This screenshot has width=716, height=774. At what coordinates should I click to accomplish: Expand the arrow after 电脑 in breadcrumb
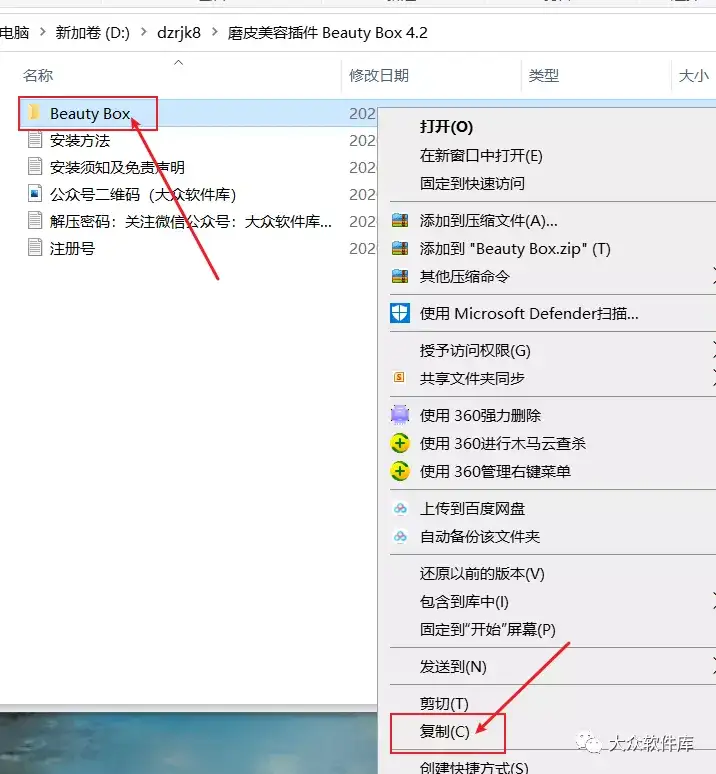tap(42, 32)
